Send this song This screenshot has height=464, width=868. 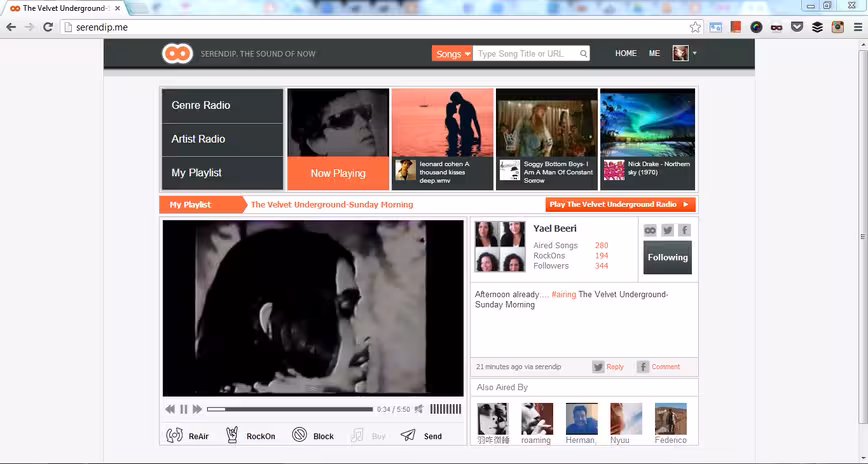click(x=421, y=436)
